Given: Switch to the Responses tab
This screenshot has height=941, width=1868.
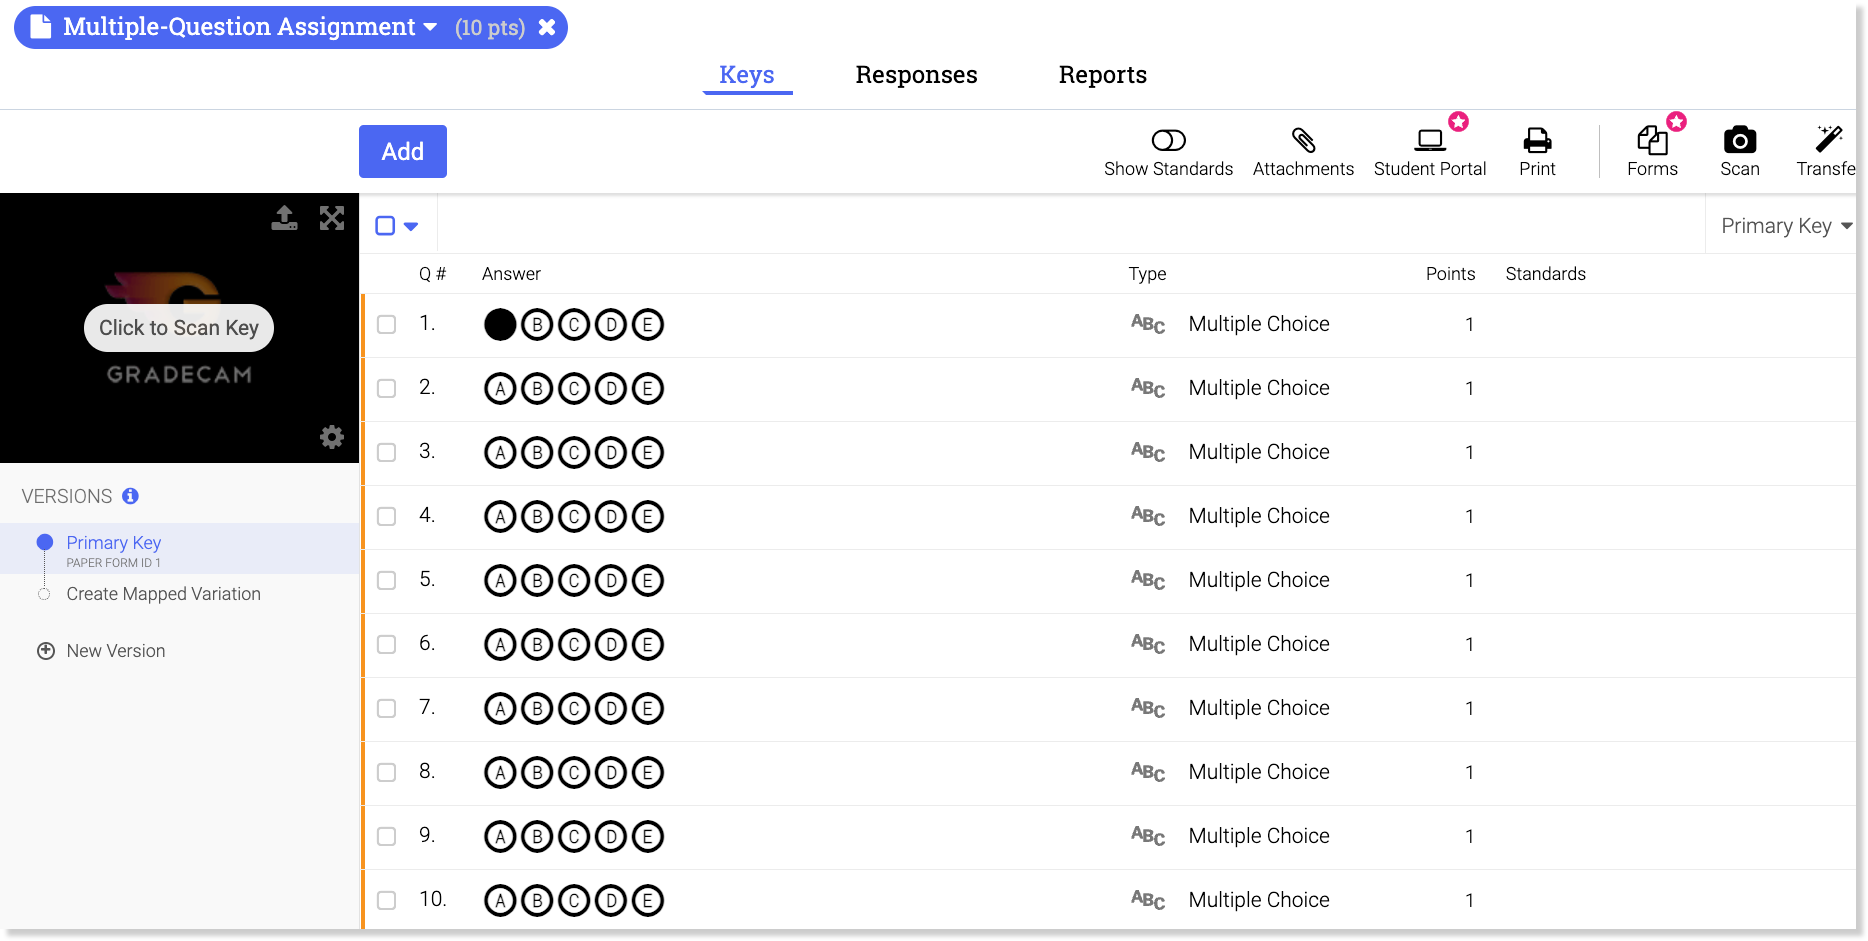Looking at the screenshot, I should (916, 75).
